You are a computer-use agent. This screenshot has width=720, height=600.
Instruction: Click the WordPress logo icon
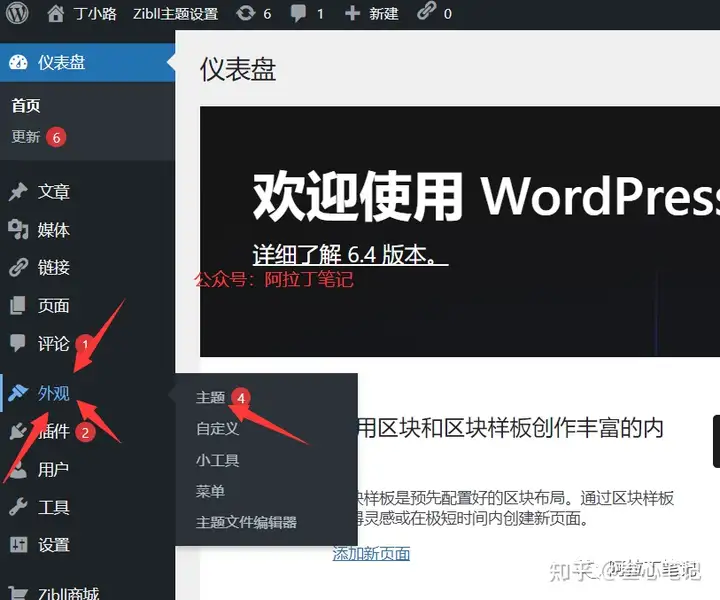[x=17, y=13]
